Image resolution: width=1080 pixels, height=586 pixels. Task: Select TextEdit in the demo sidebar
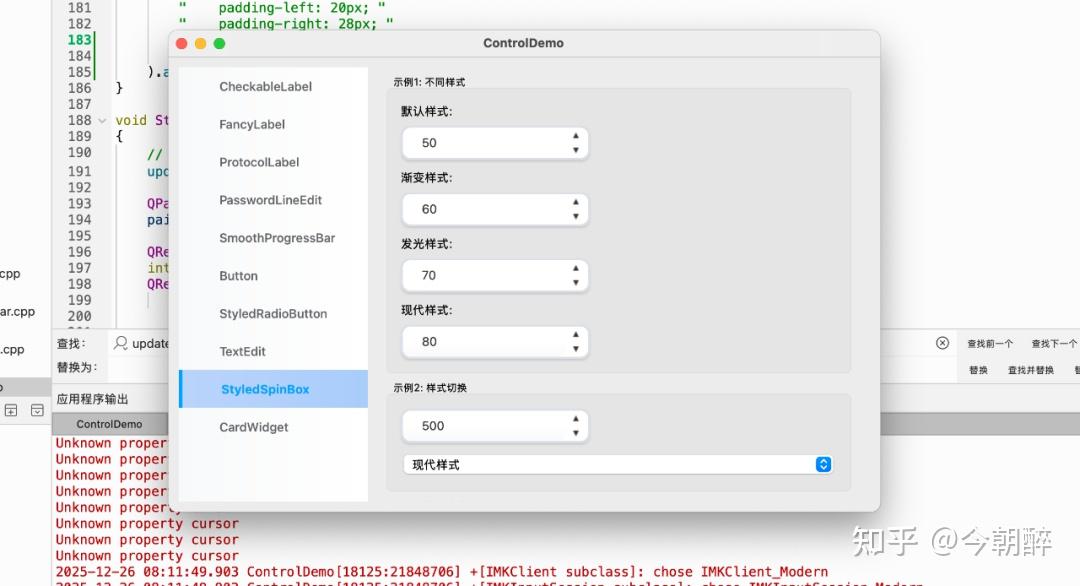[241, 351]
